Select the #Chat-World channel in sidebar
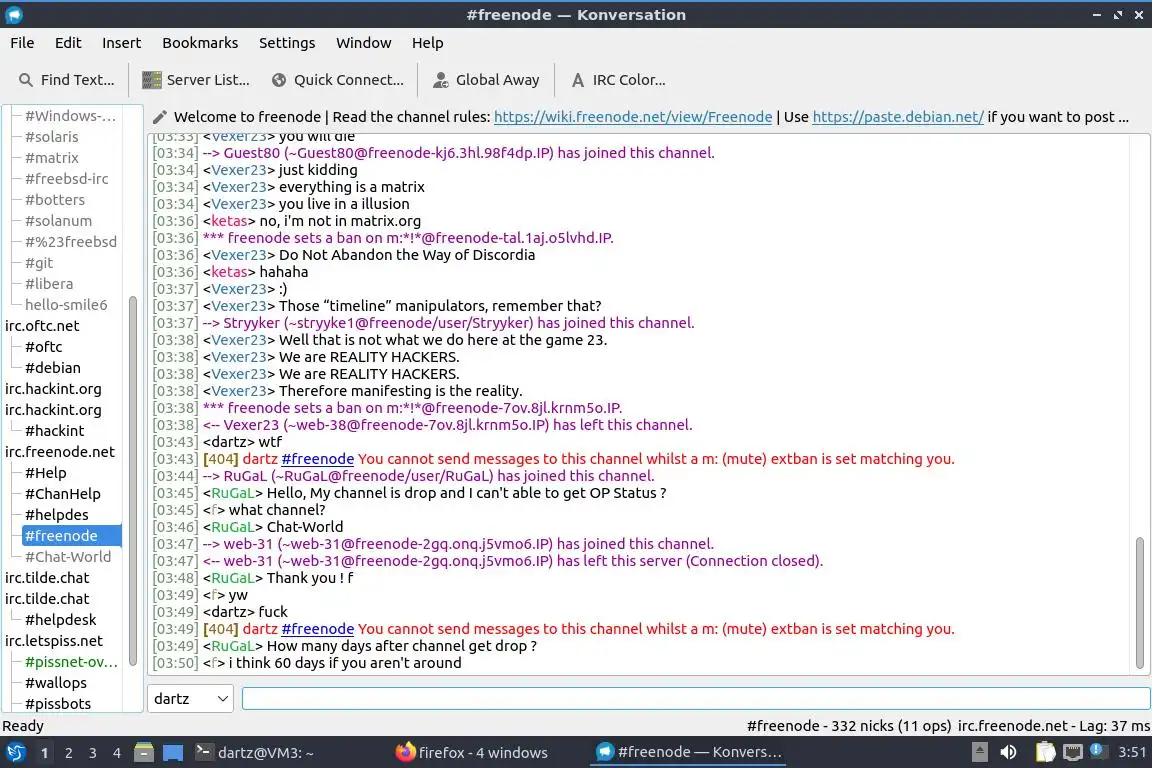The image size is (1152, 768). pyautogui.click(x=68, y=557)
